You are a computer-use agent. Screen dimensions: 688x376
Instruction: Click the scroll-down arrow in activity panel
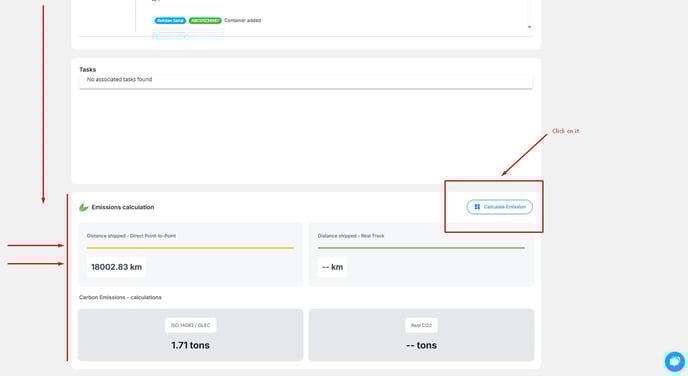point(530,27)
